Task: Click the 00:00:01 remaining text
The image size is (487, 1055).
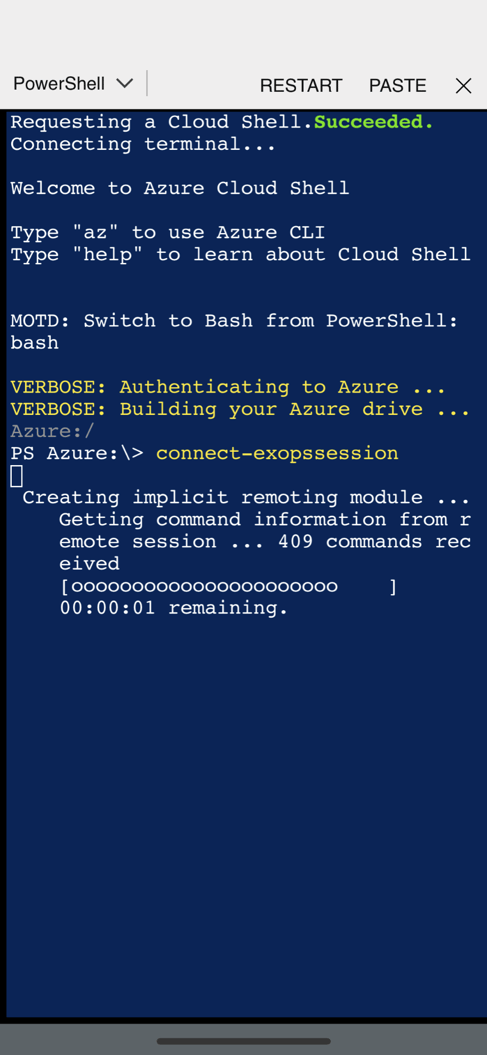Action: (174, 608)
